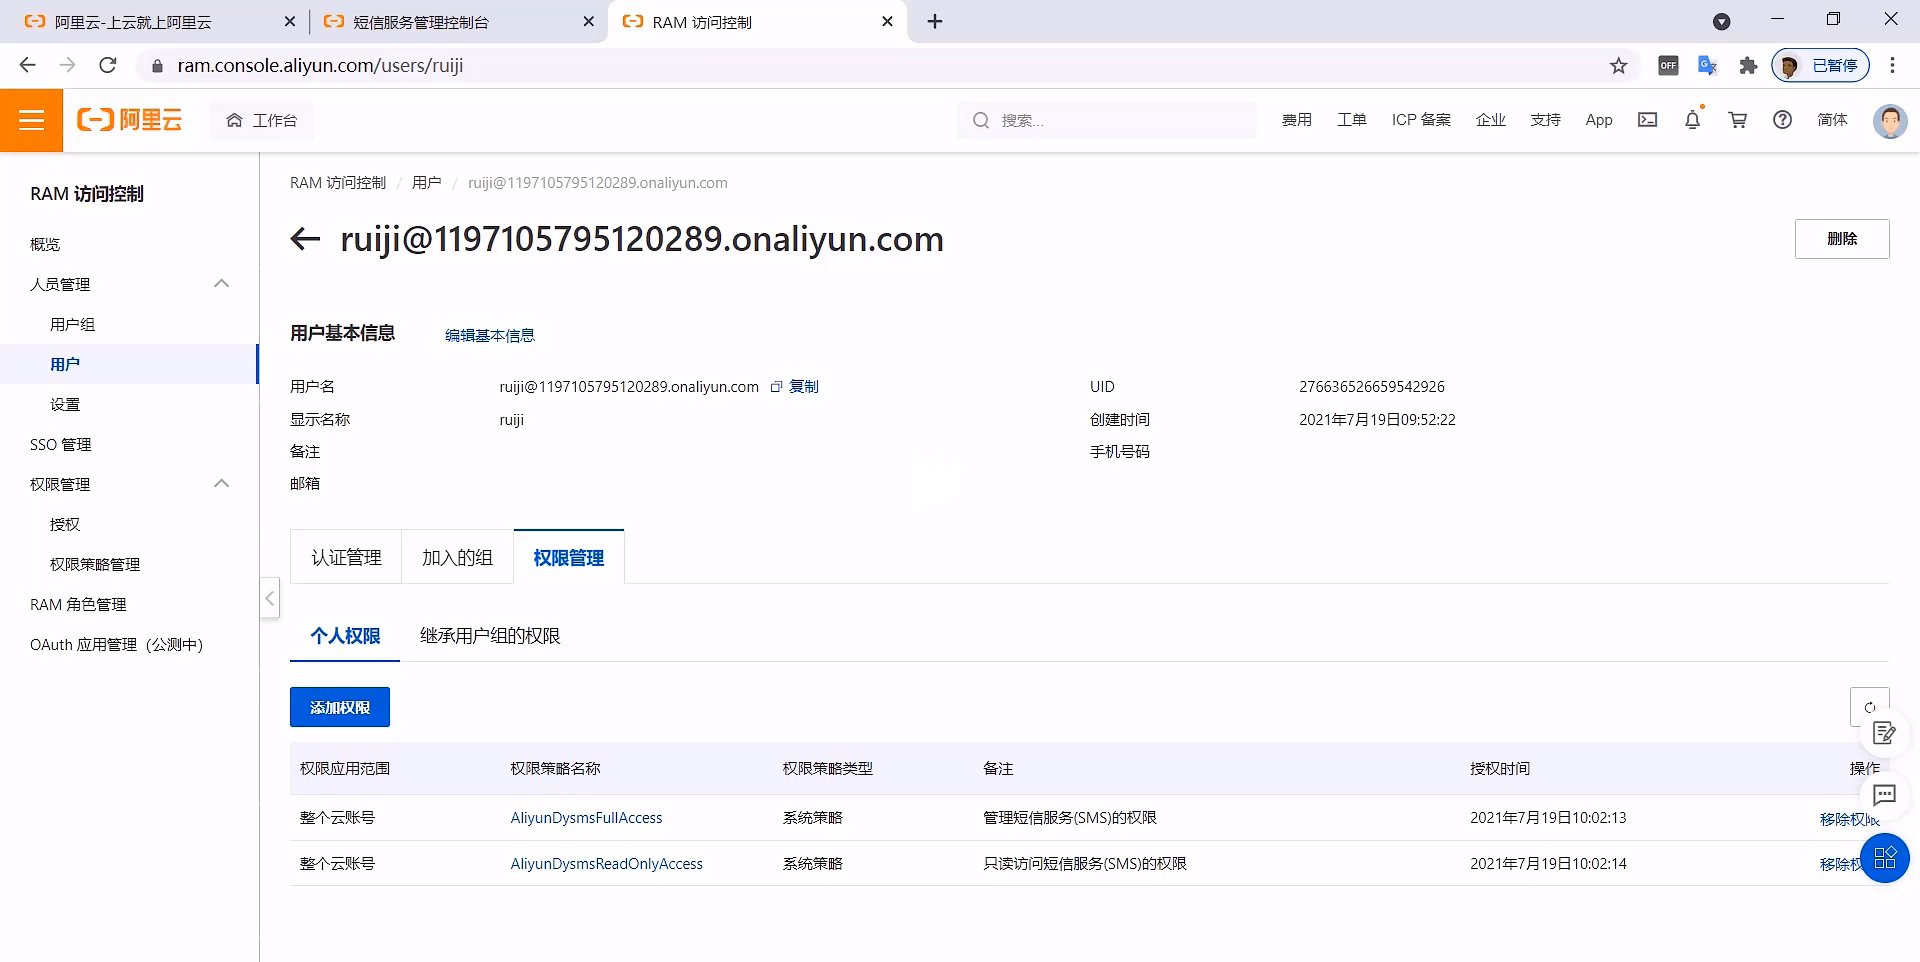The width and height of the screenshot is (1920, 962).
Task: Collapse the sidebar with the side arrow handle
Action: (270, 598)
